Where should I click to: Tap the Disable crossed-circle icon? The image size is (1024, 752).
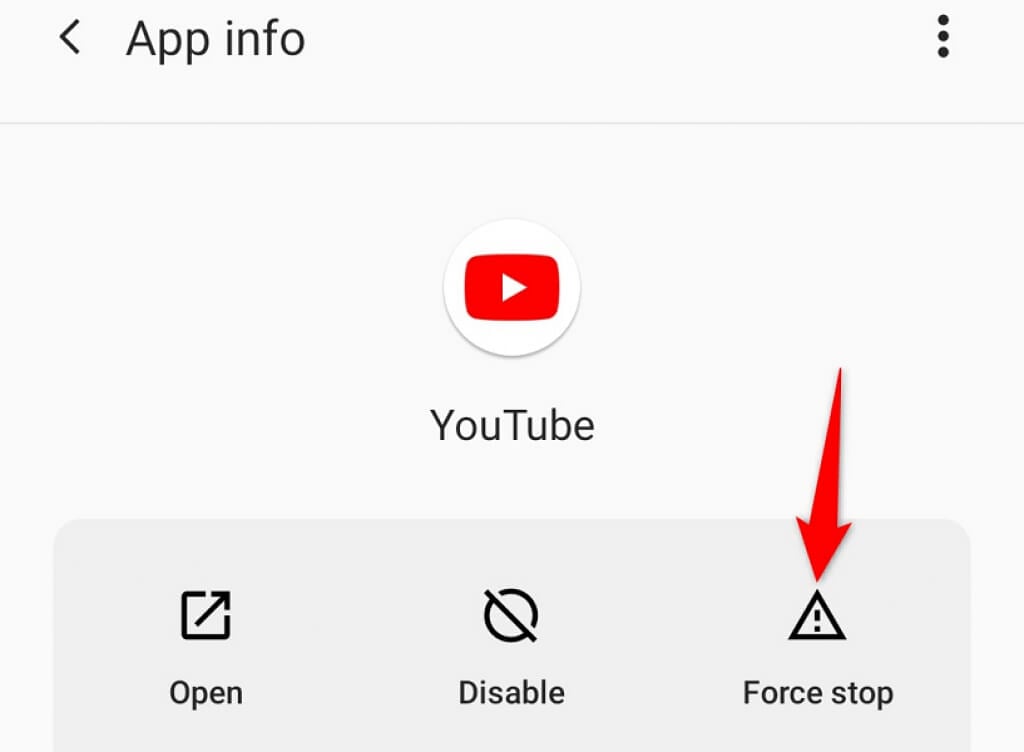click(x=511, y=615)
